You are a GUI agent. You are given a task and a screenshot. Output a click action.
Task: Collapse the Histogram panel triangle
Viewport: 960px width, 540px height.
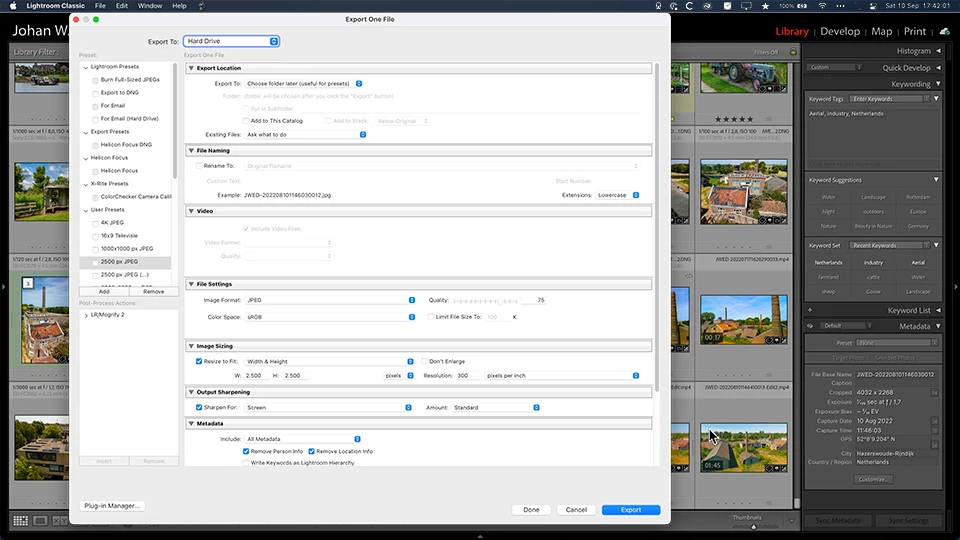coord(938,51)
